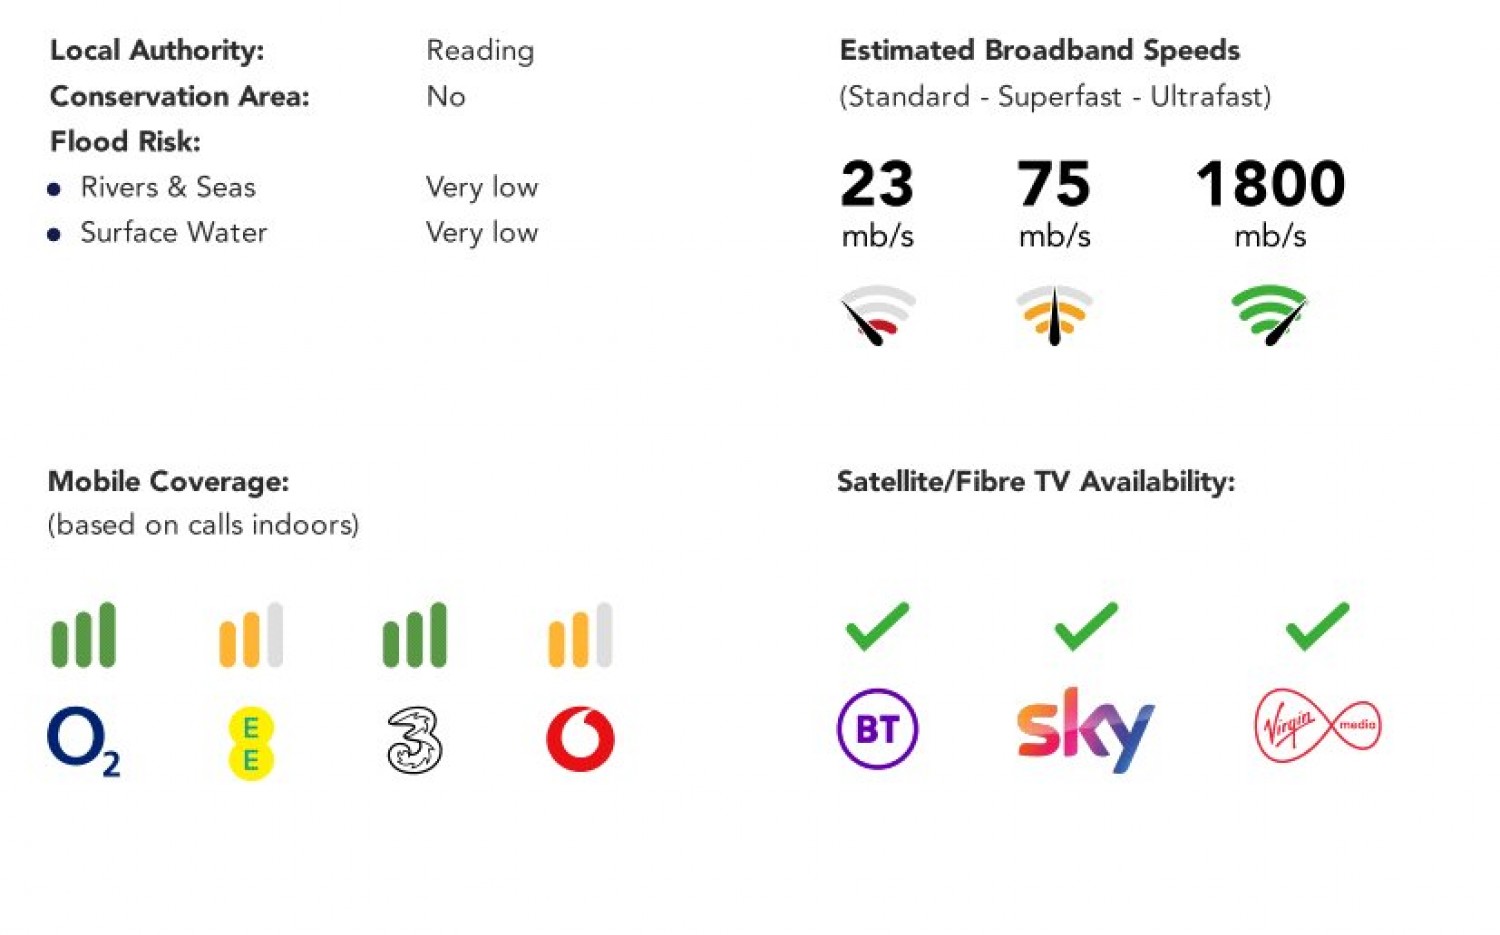
Task: Click the EE signal strength bars
Action: [x=251, y=635]
